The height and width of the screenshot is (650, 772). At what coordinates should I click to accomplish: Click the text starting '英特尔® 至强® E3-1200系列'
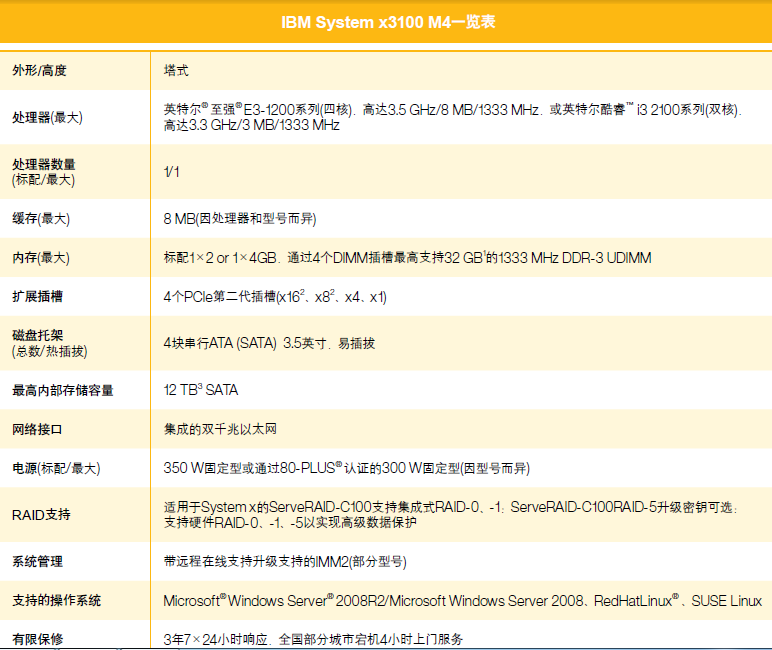click(453, 109)
